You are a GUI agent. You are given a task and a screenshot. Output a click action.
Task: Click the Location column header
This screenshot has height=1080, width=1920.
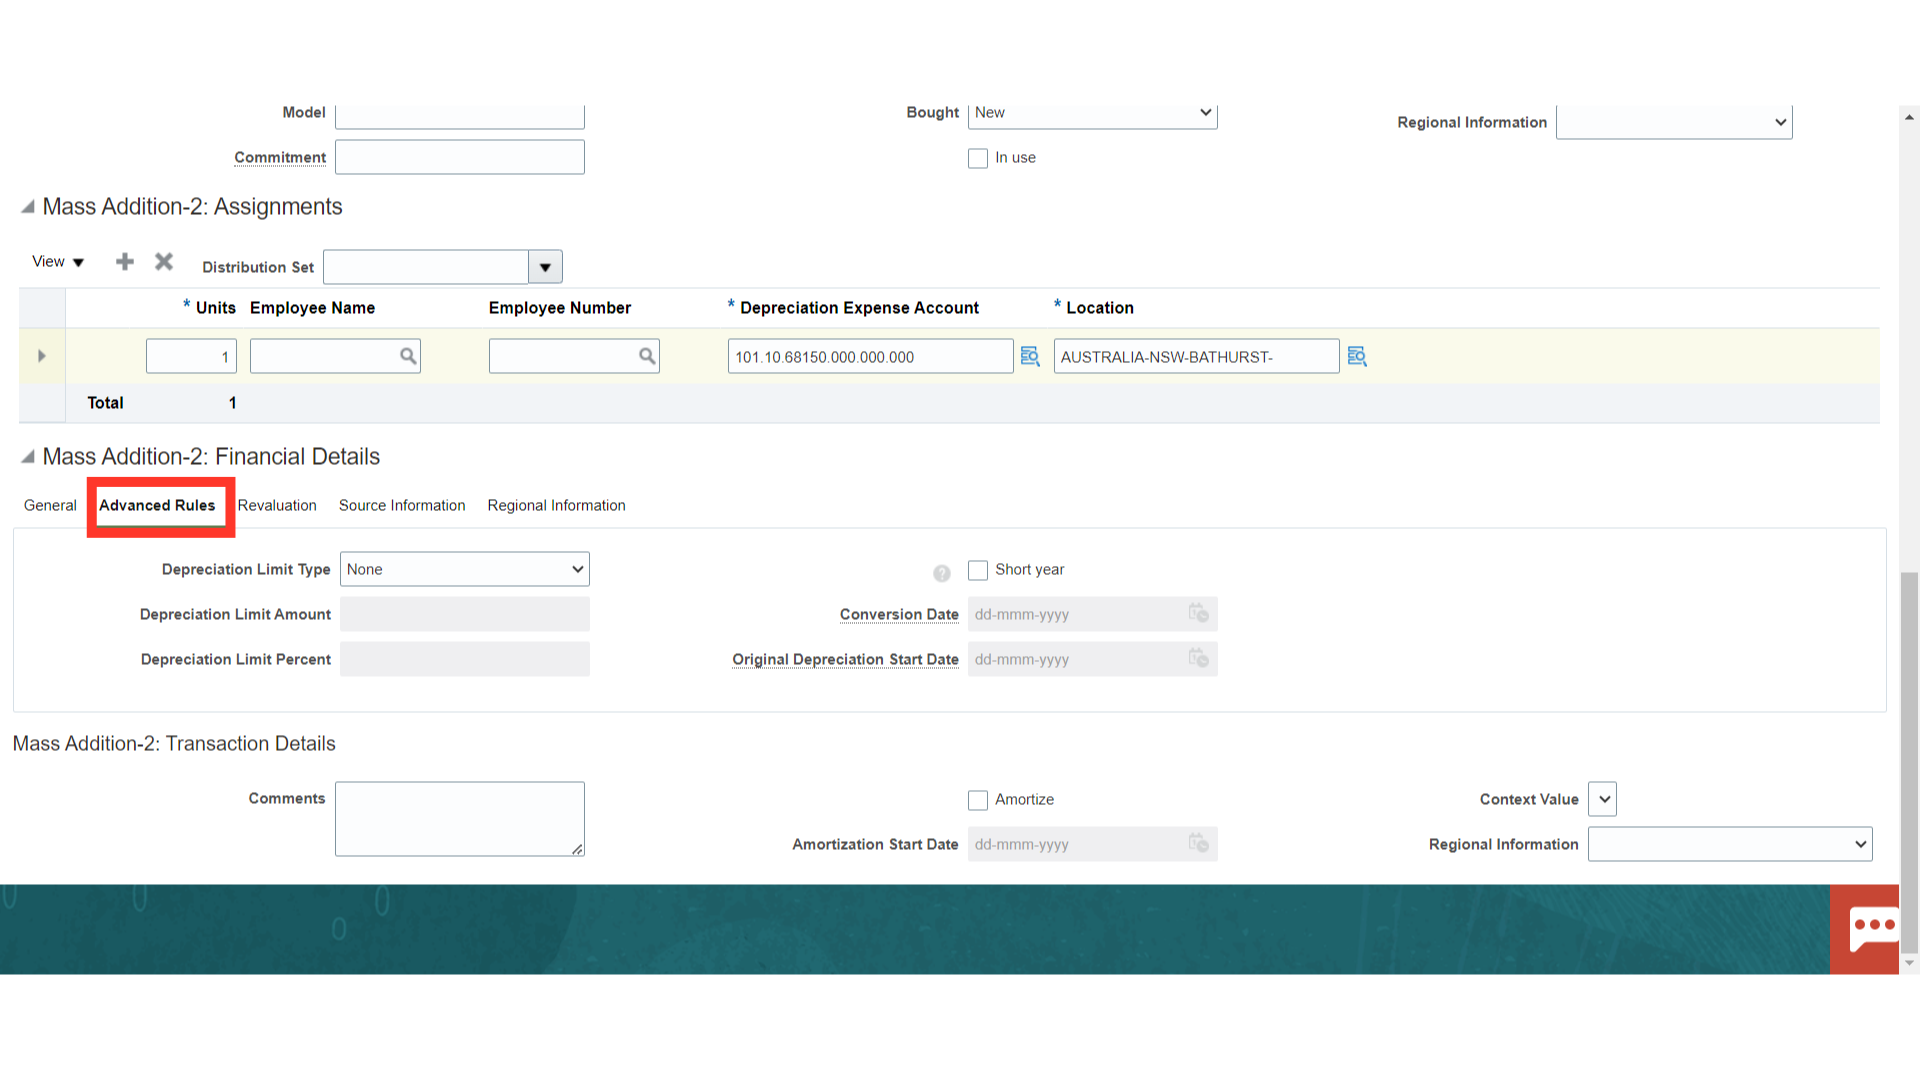[1100, 308]
